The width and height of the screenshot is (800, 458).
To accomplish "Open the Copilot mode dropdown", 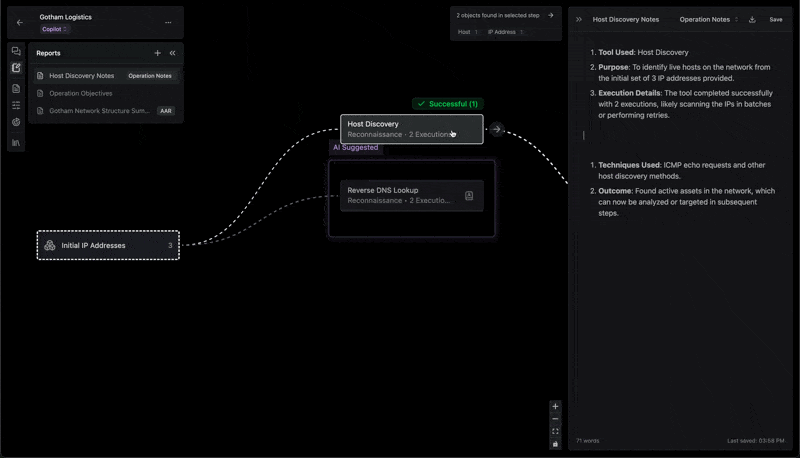I will click(55, 30).
